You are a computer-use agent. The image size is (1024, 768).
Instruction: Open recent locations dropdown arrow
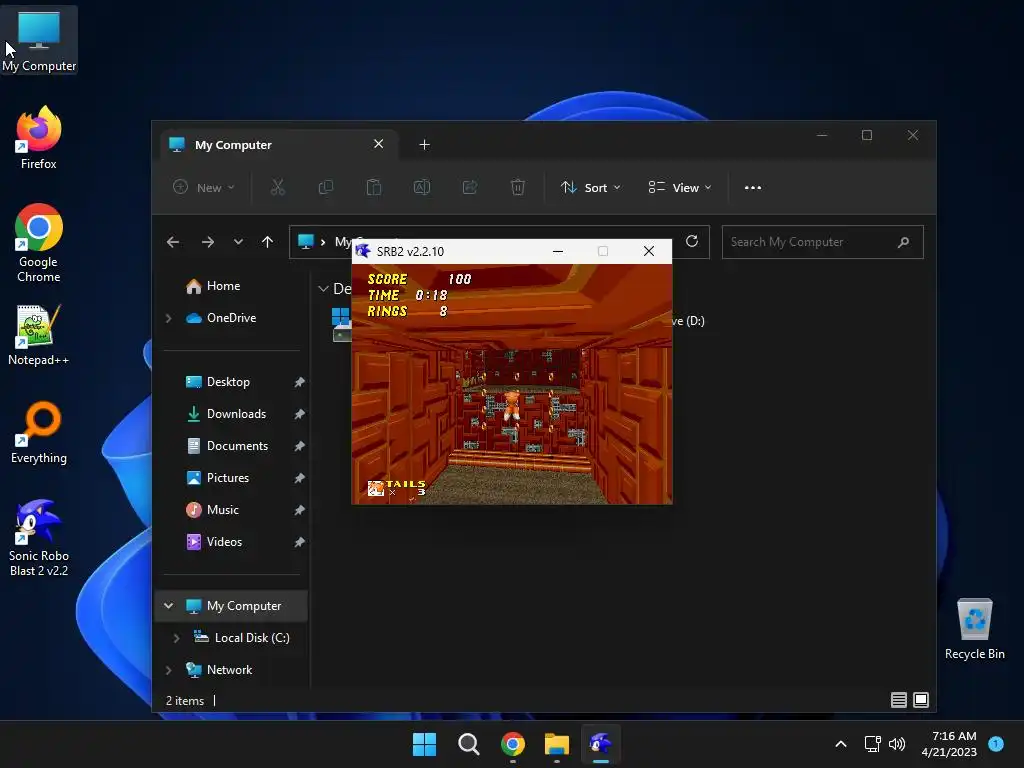(x=238, y=242)
